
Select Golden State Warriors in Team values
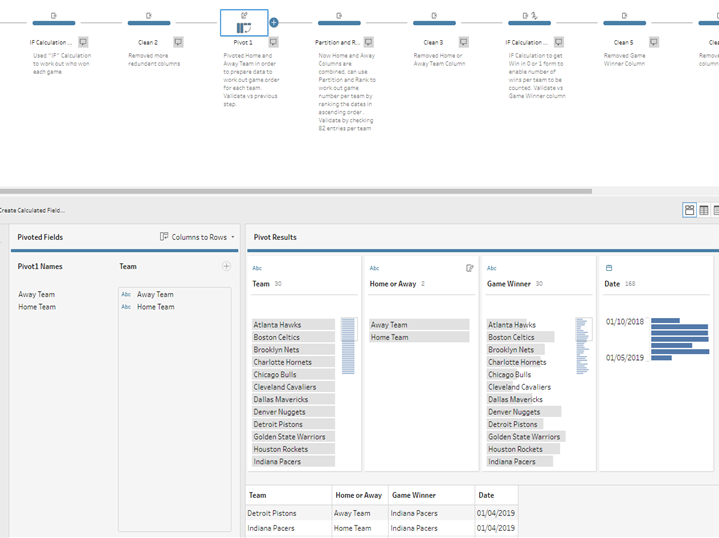click(x=293, y=437)
